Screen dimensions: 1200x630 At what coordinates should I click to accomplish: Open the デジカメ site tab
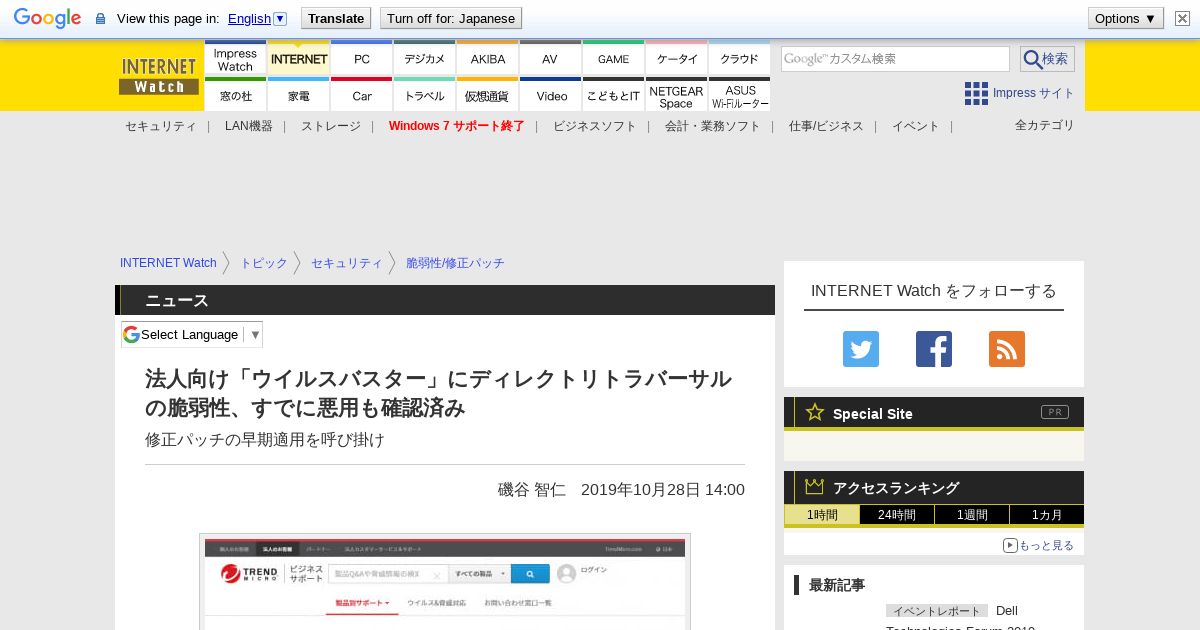(x=425, y=59)
